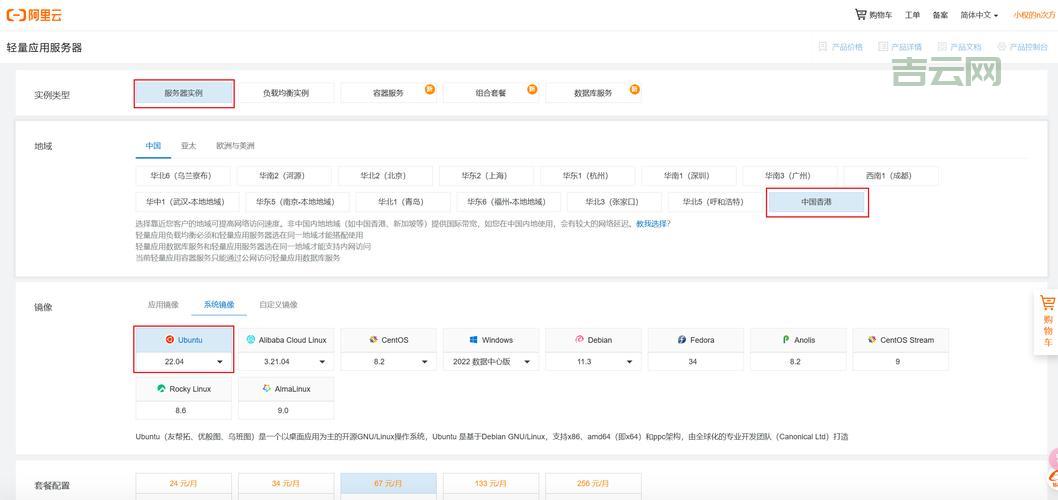Open 工单 in the header

click(912, 15)
